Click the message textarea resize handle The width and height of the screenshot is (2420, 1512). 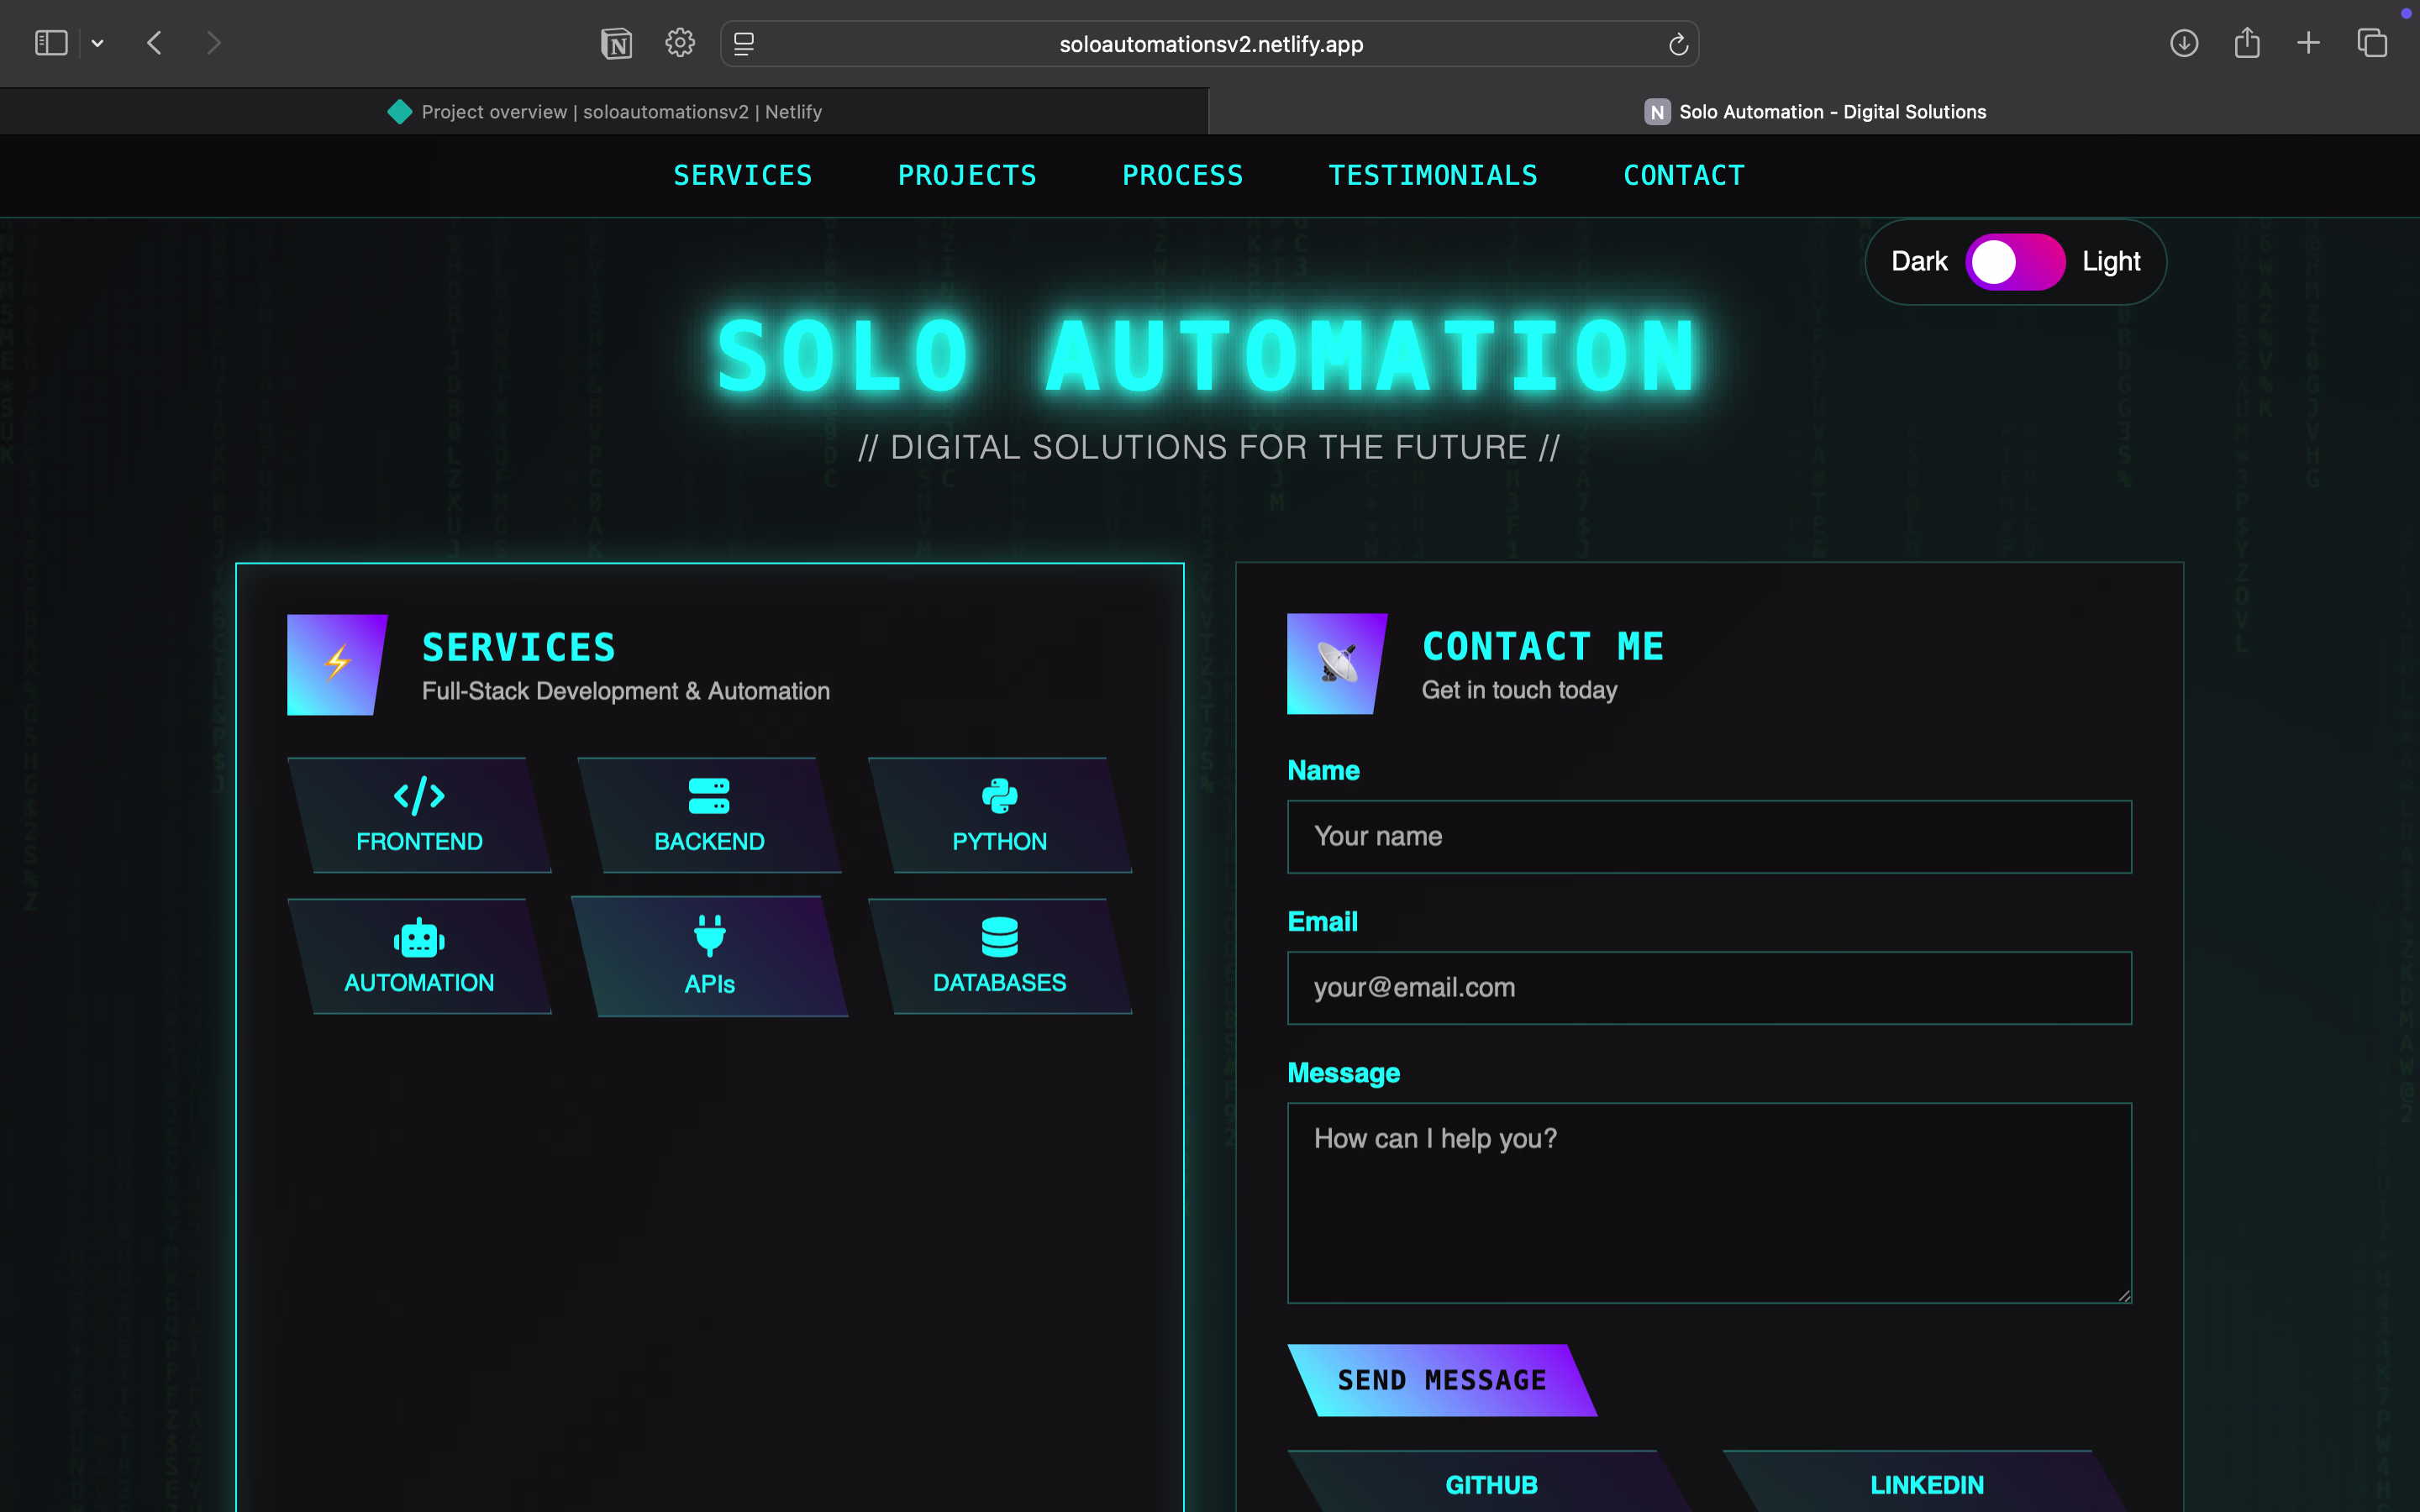(x=2123, y=1295)
